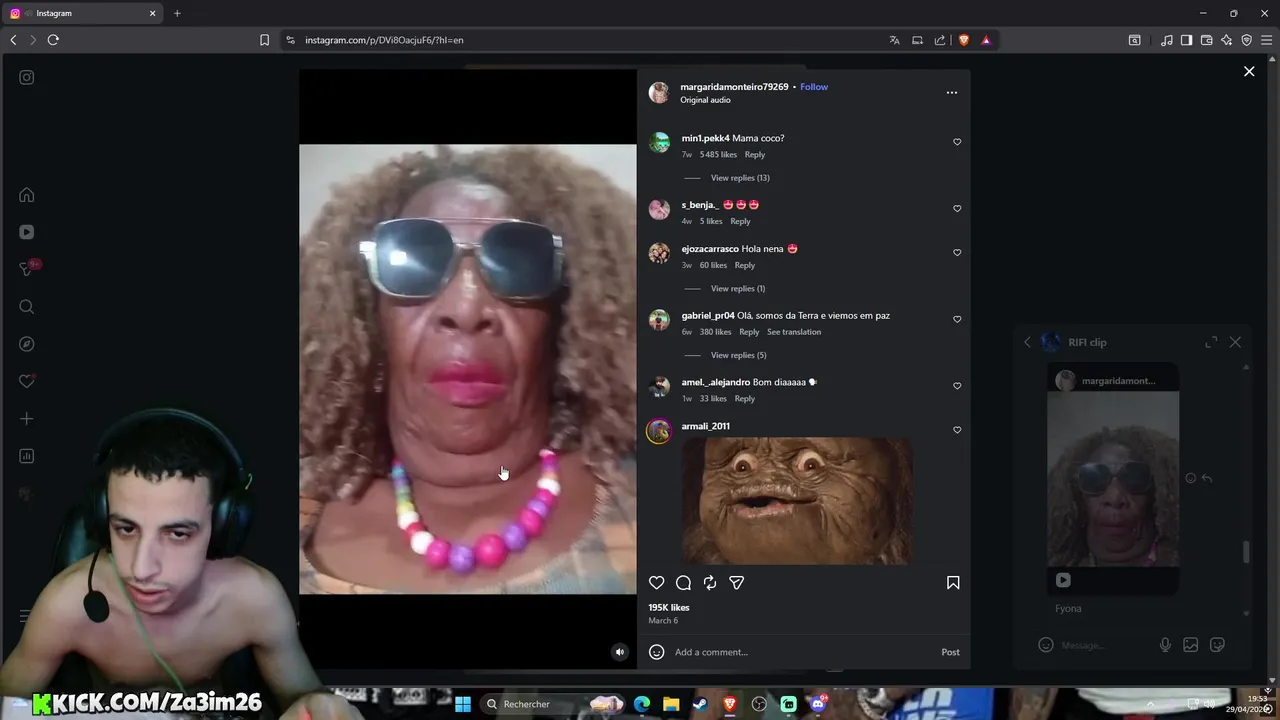Open armali_2011 profile link
Screen dimensions: 1280x720
(706, 426)
